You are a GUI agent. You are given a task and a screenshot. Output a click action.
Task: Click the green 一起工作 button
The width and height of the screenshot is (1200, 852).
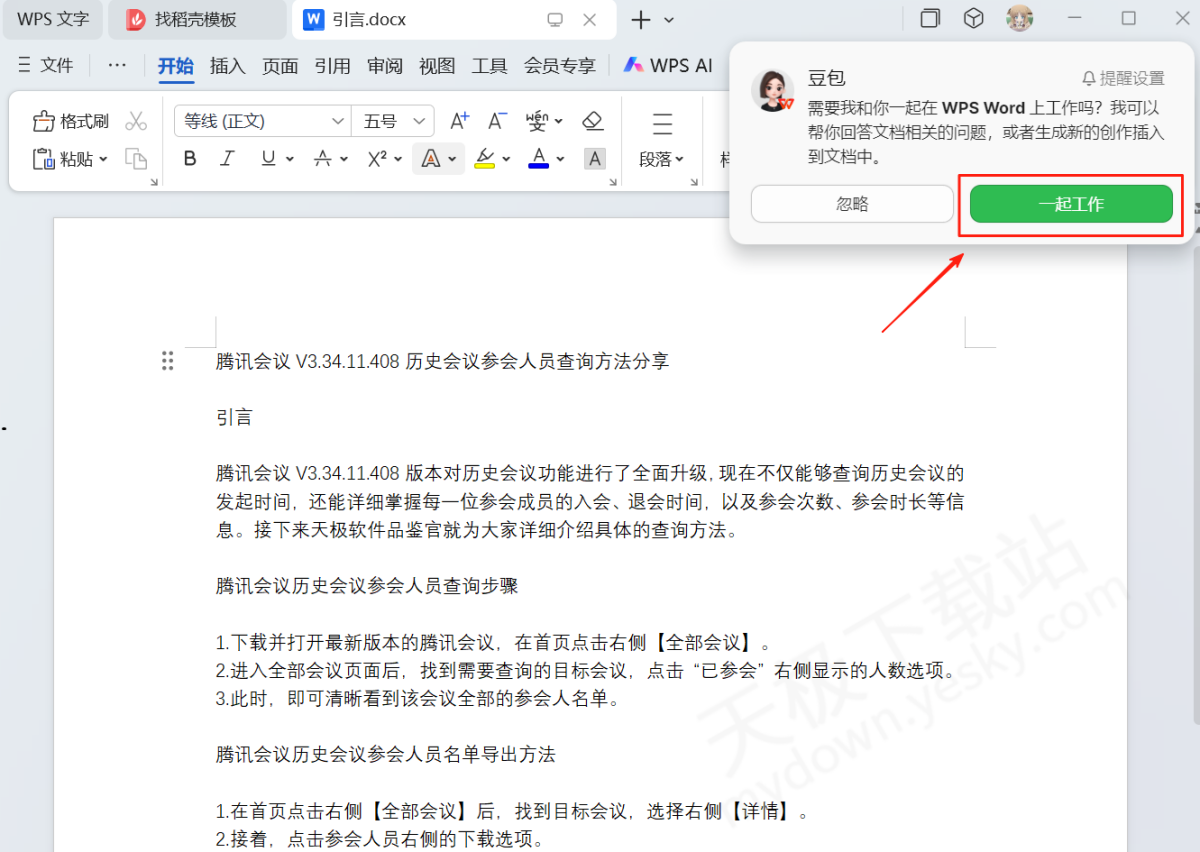(x=1071, y=204)
